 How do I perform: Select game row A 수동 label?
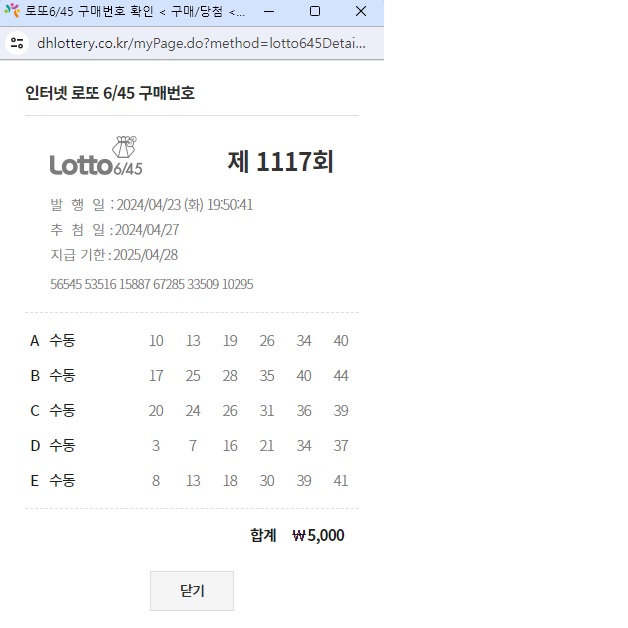pos(62,341)
